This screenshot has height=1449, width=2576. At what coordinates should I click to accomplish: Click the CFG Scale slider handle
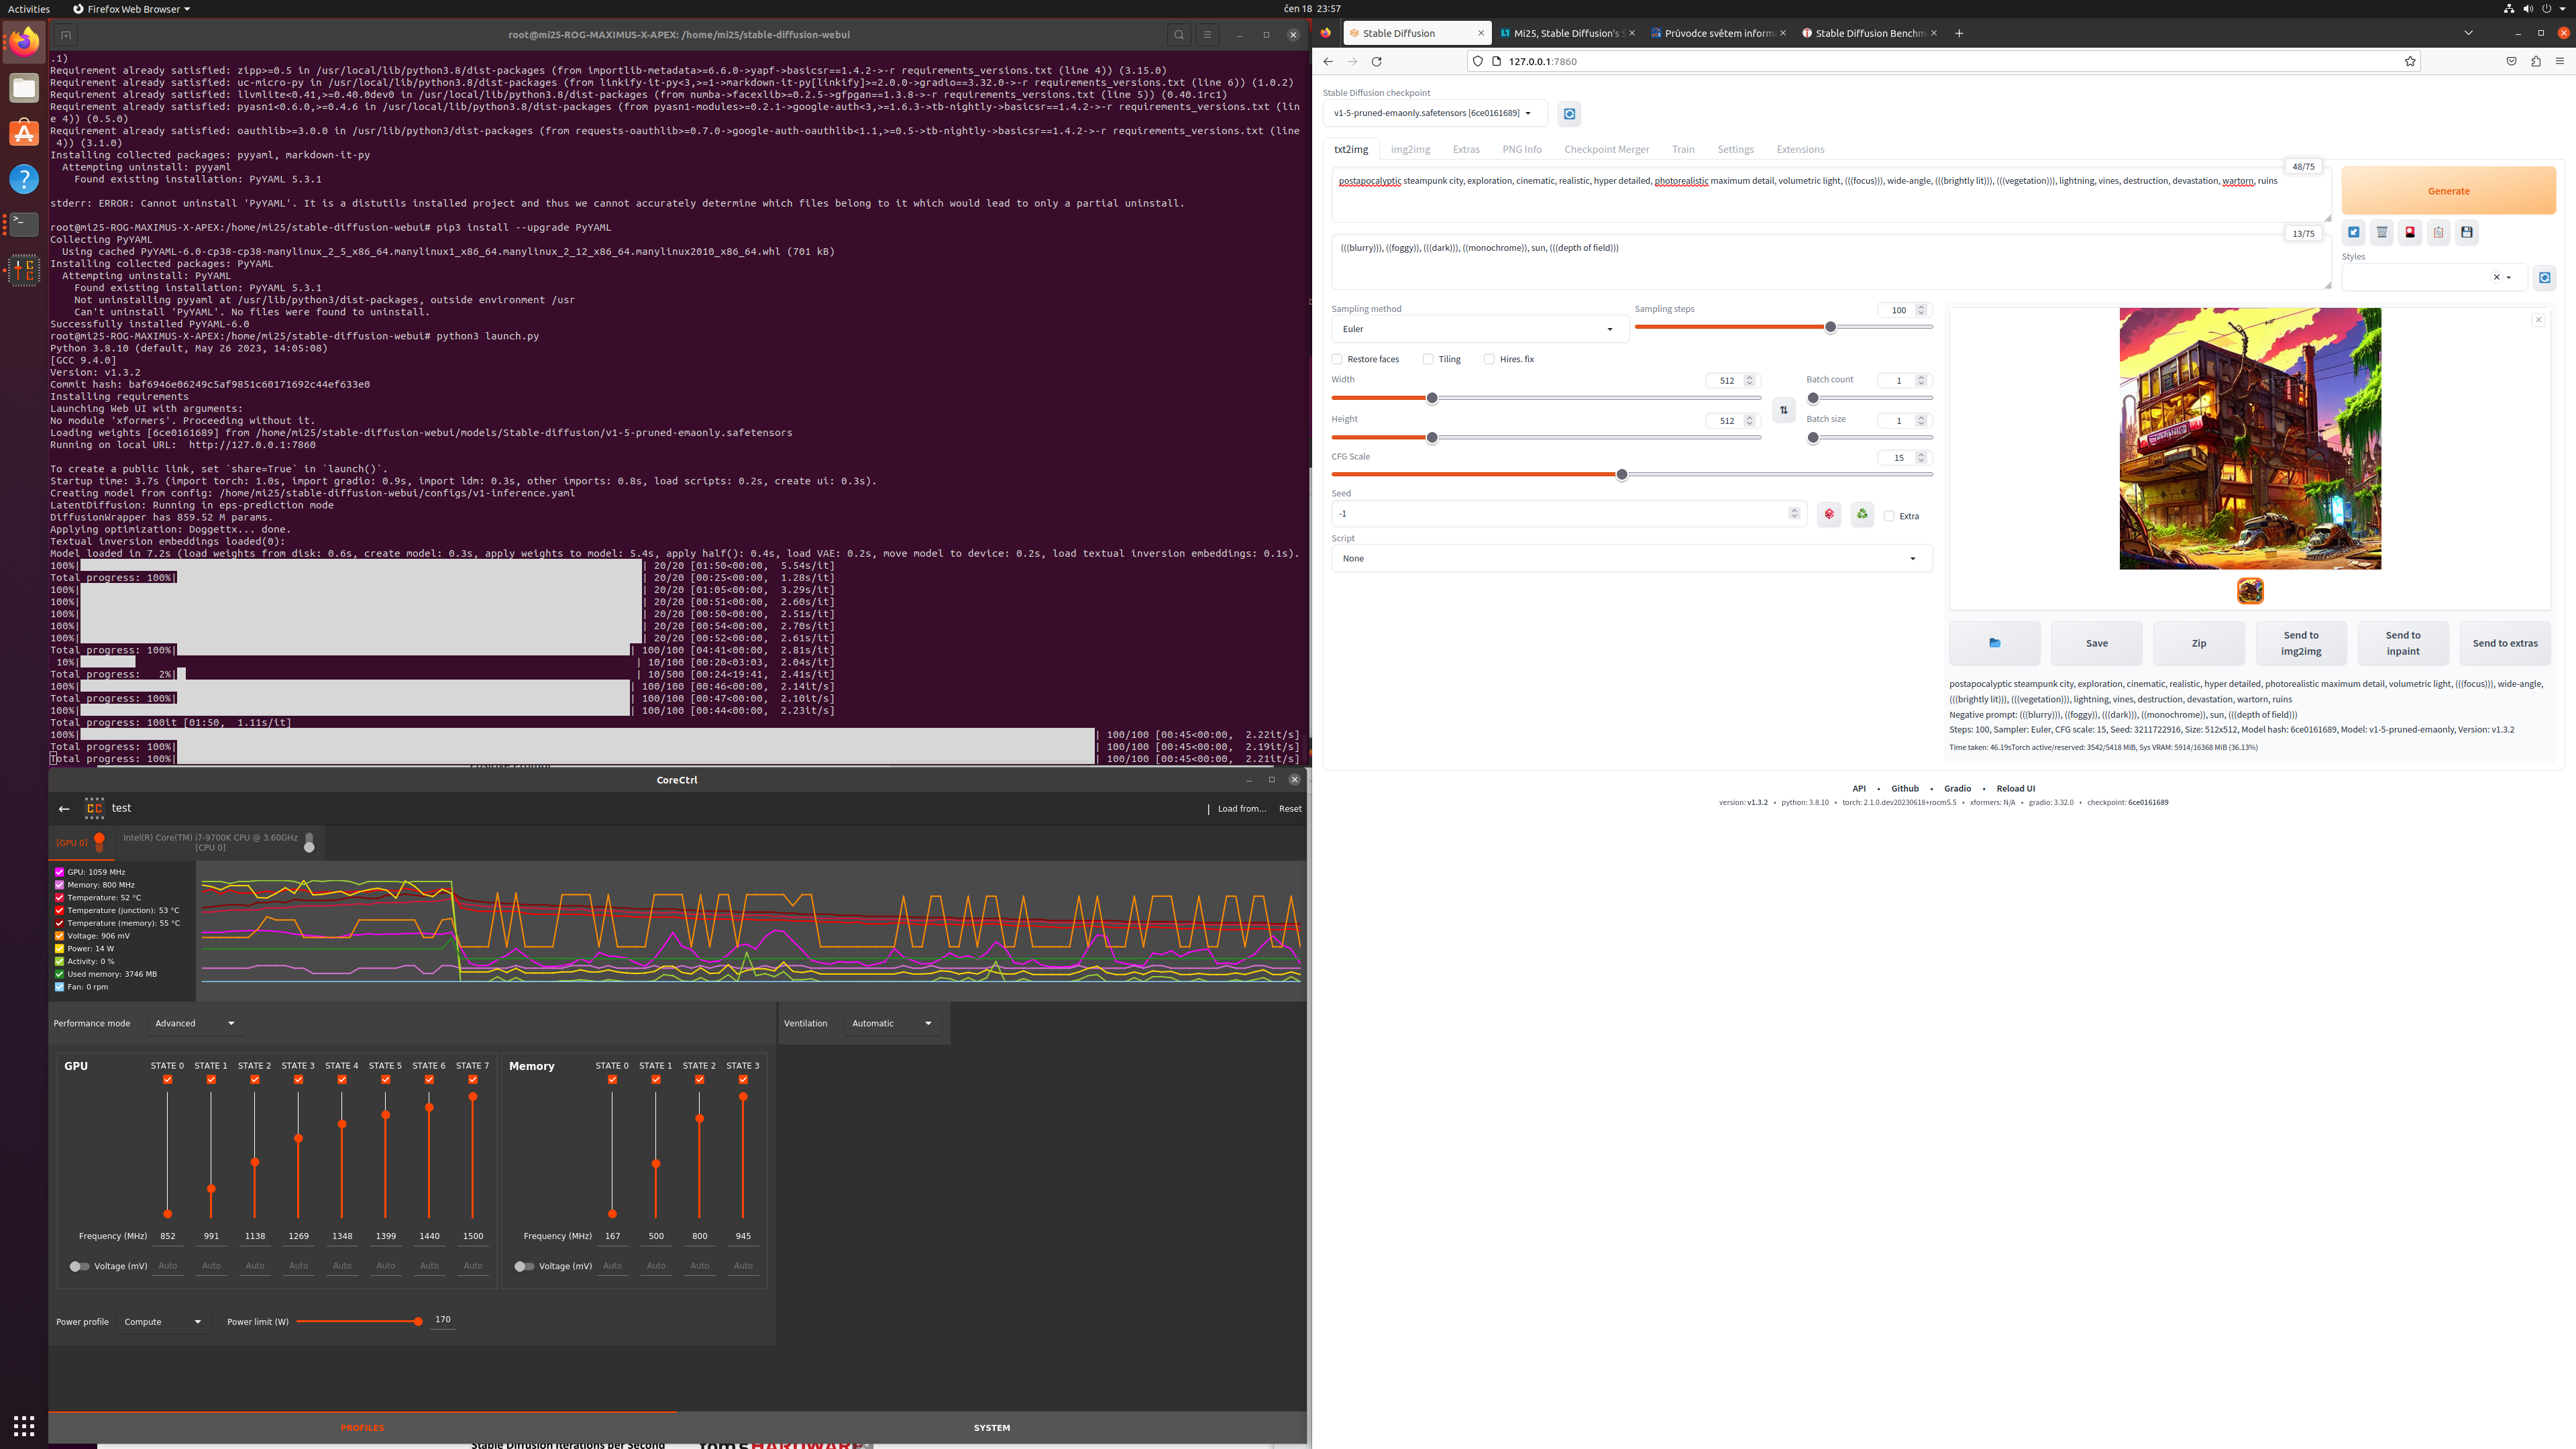coord(1622,475)
